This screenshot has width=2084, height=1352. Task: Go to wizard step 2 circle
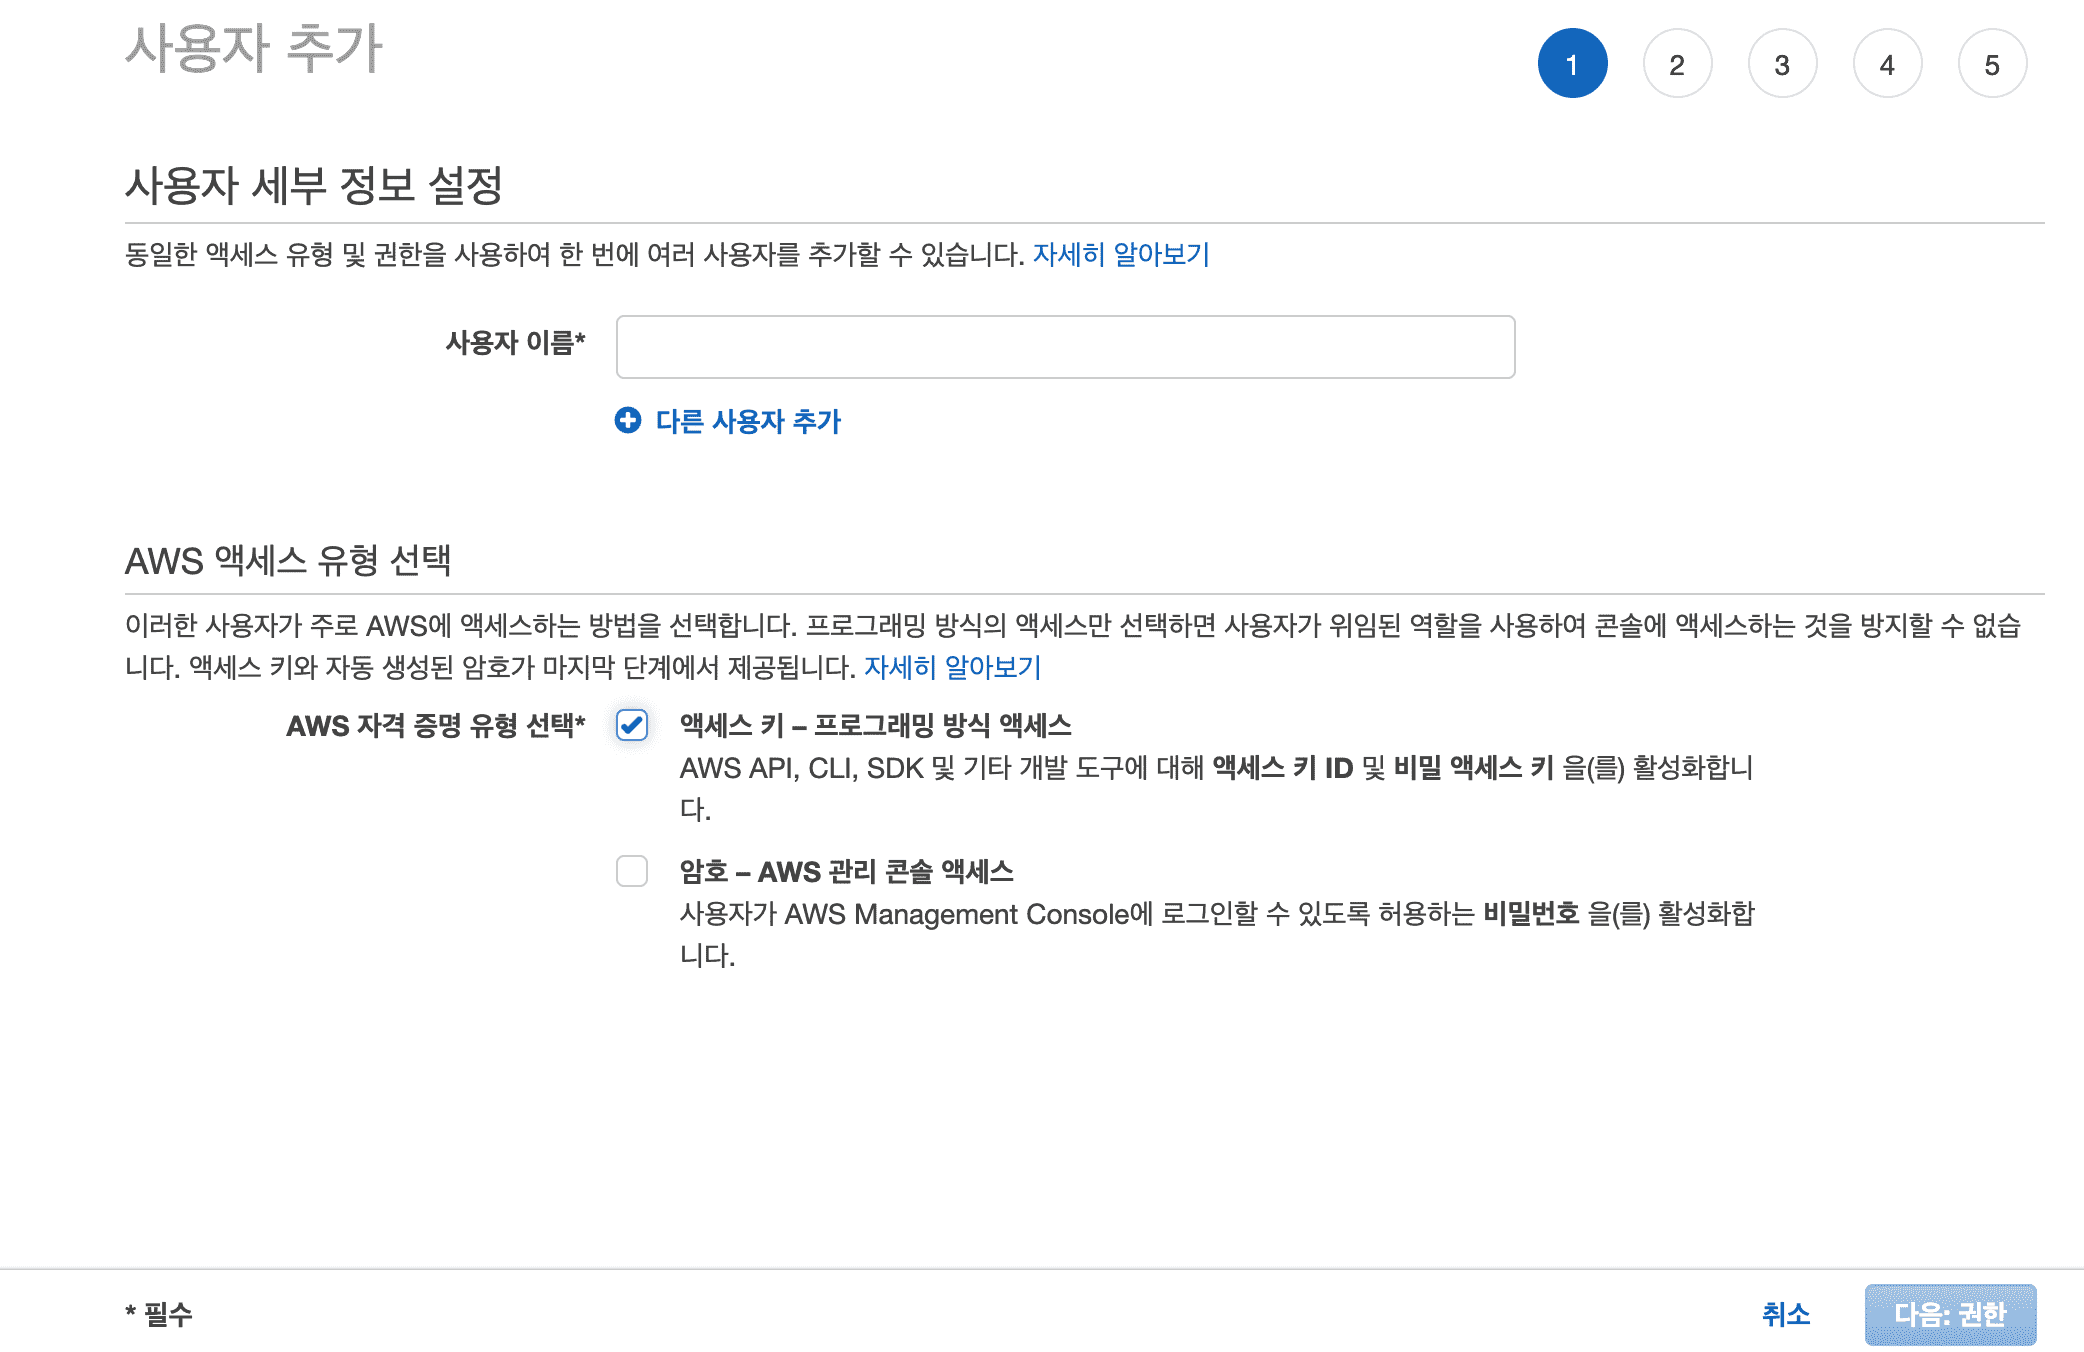(x=1677, y=64)
